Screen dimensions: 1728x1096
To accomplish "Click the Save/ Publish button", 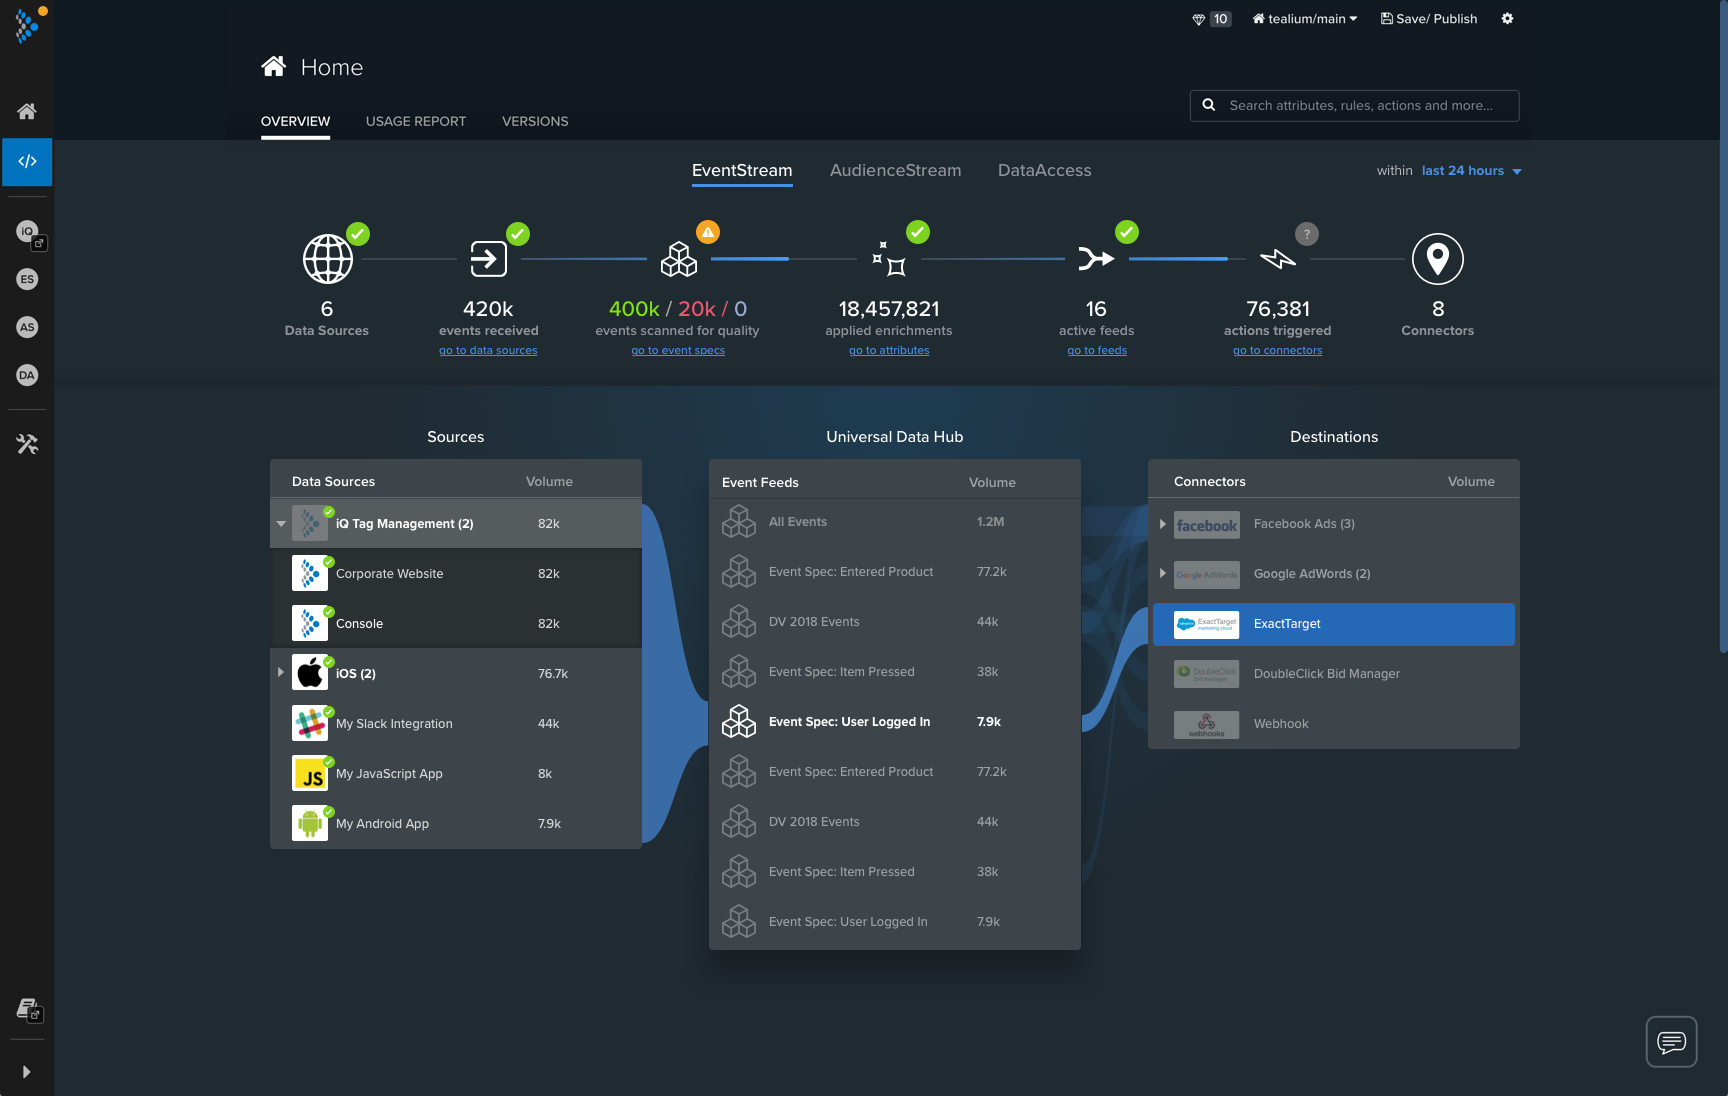I will pos(1428,19).
